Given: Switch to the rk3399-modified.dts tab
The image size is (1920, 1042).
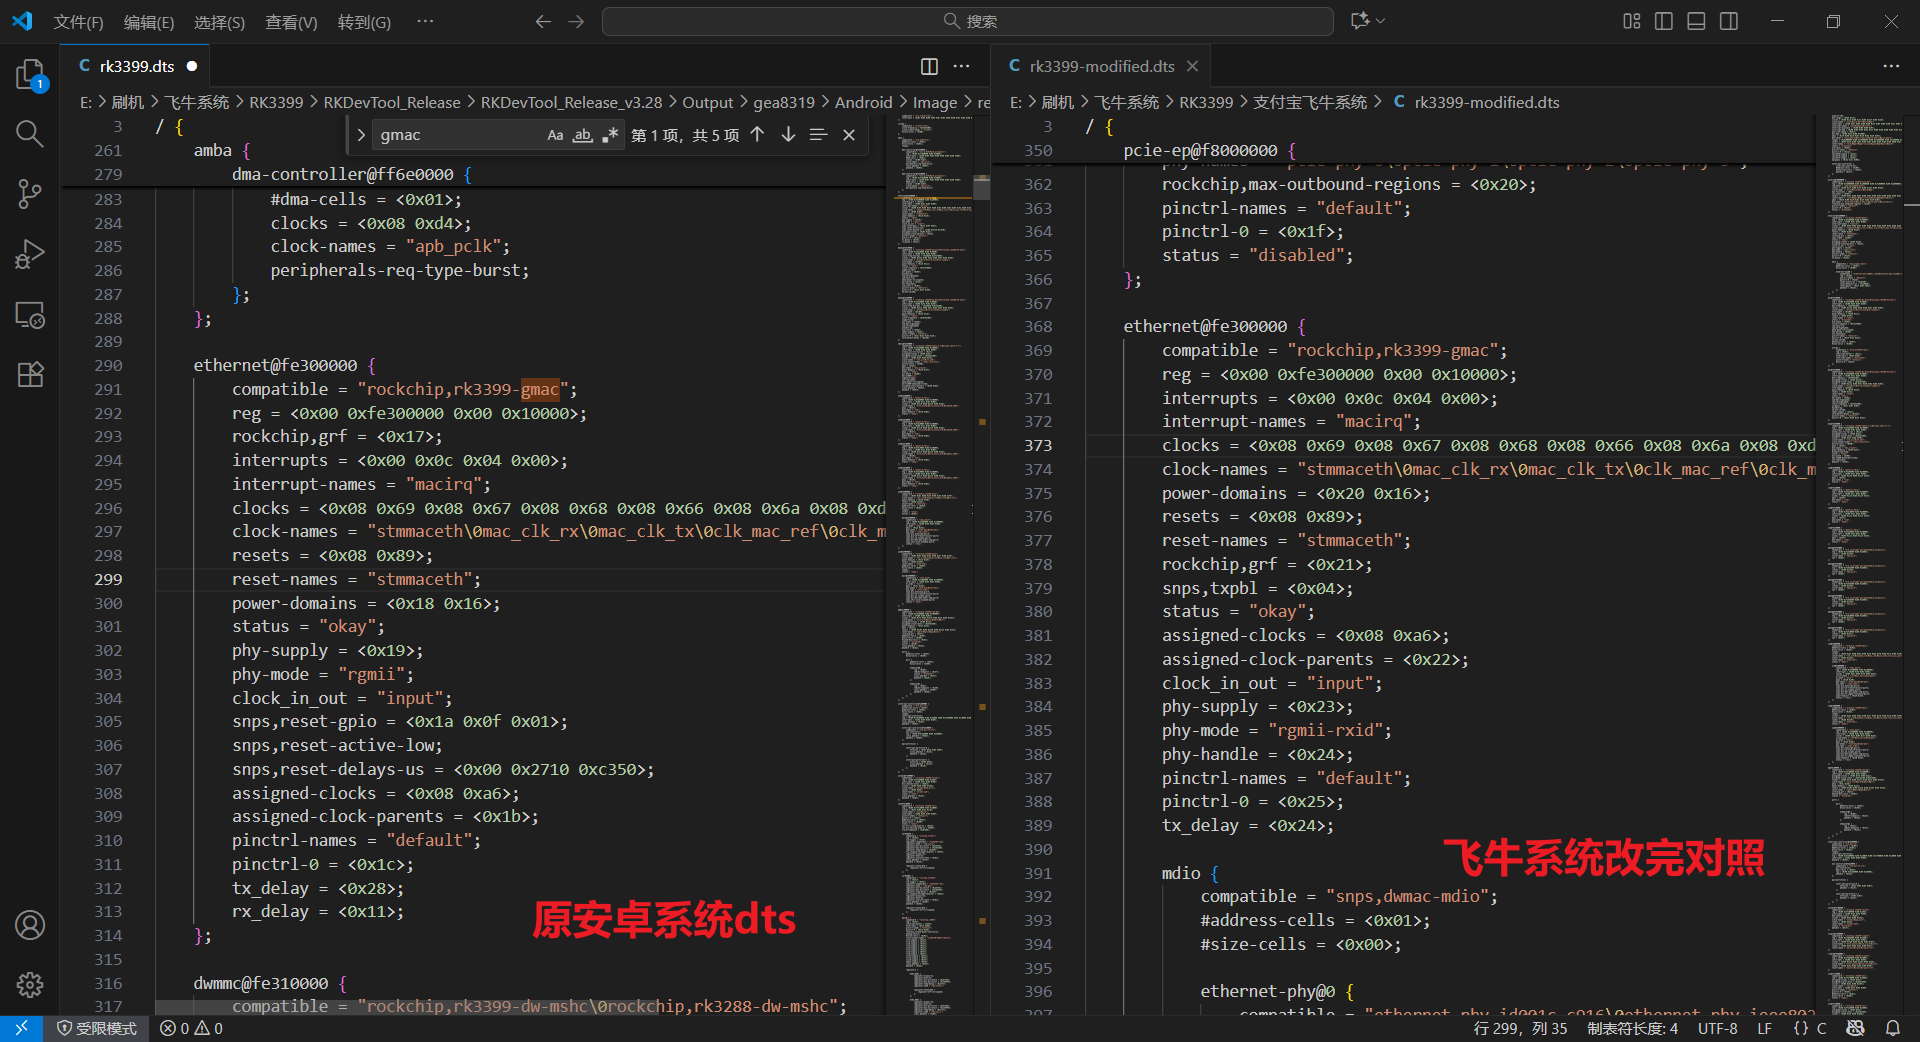Looking at the screenshot, I should (1101, 66).
